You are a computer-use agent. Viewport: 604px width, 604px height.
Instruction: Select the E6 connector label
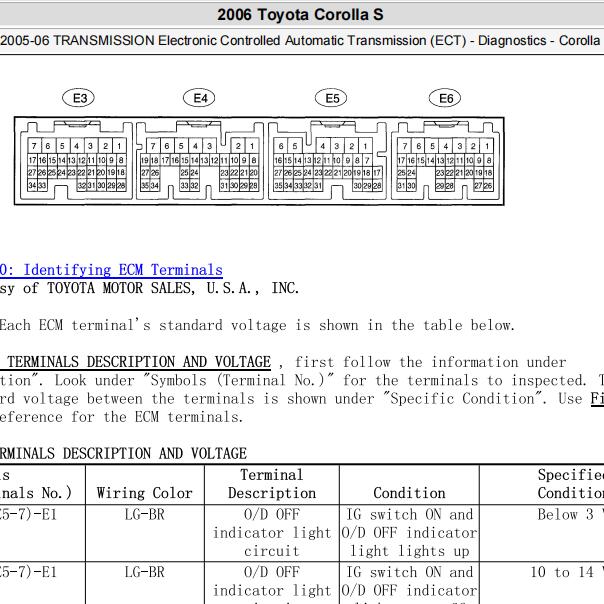pos(445,98)
